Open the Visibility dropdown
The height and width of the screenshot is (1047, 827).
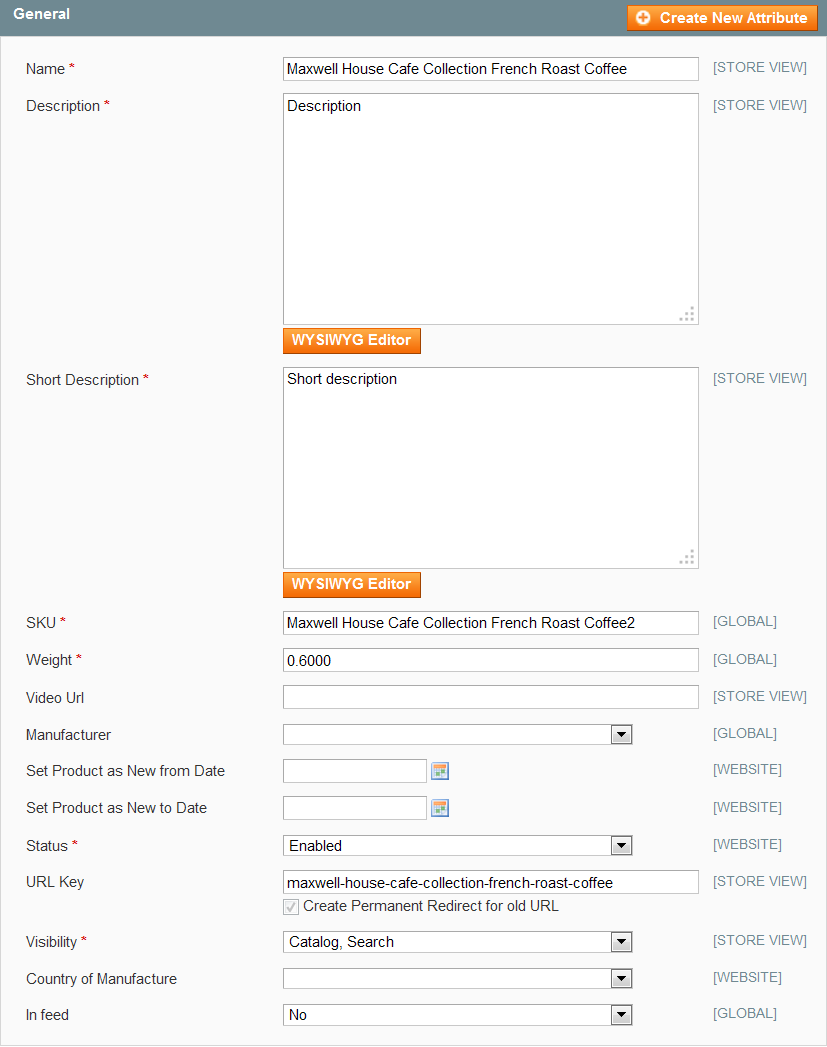[457, 941]
